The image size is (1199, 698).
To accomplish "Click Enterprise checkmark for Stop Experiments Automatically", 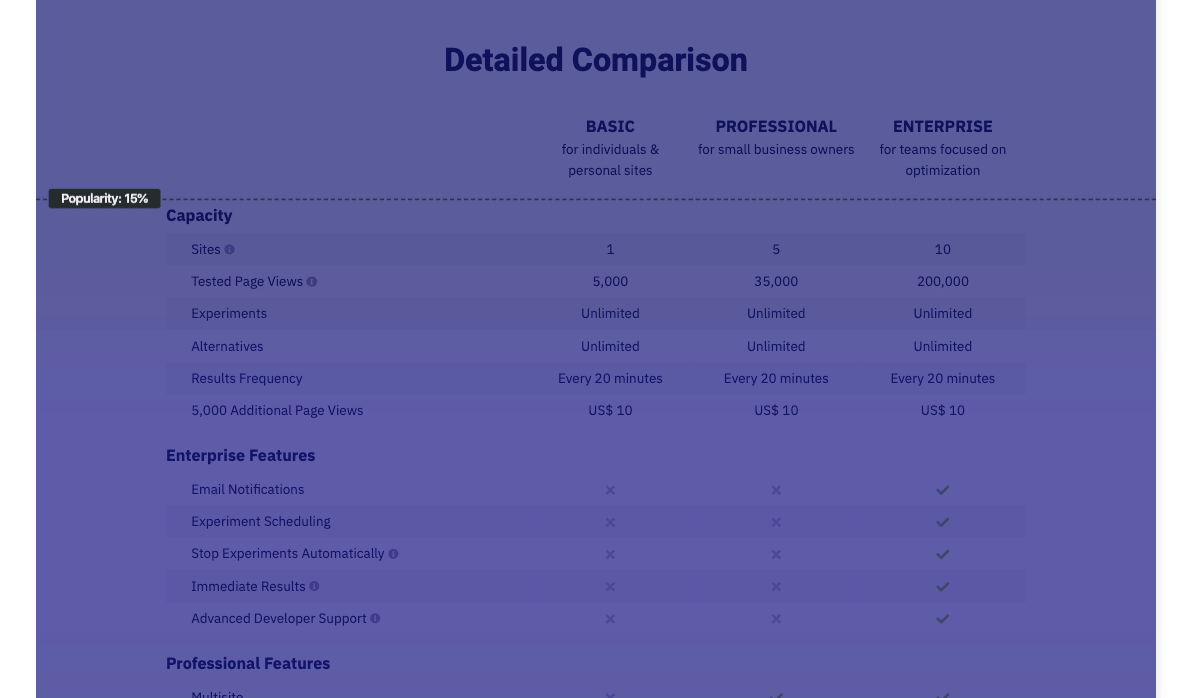I will pos(942,554).
